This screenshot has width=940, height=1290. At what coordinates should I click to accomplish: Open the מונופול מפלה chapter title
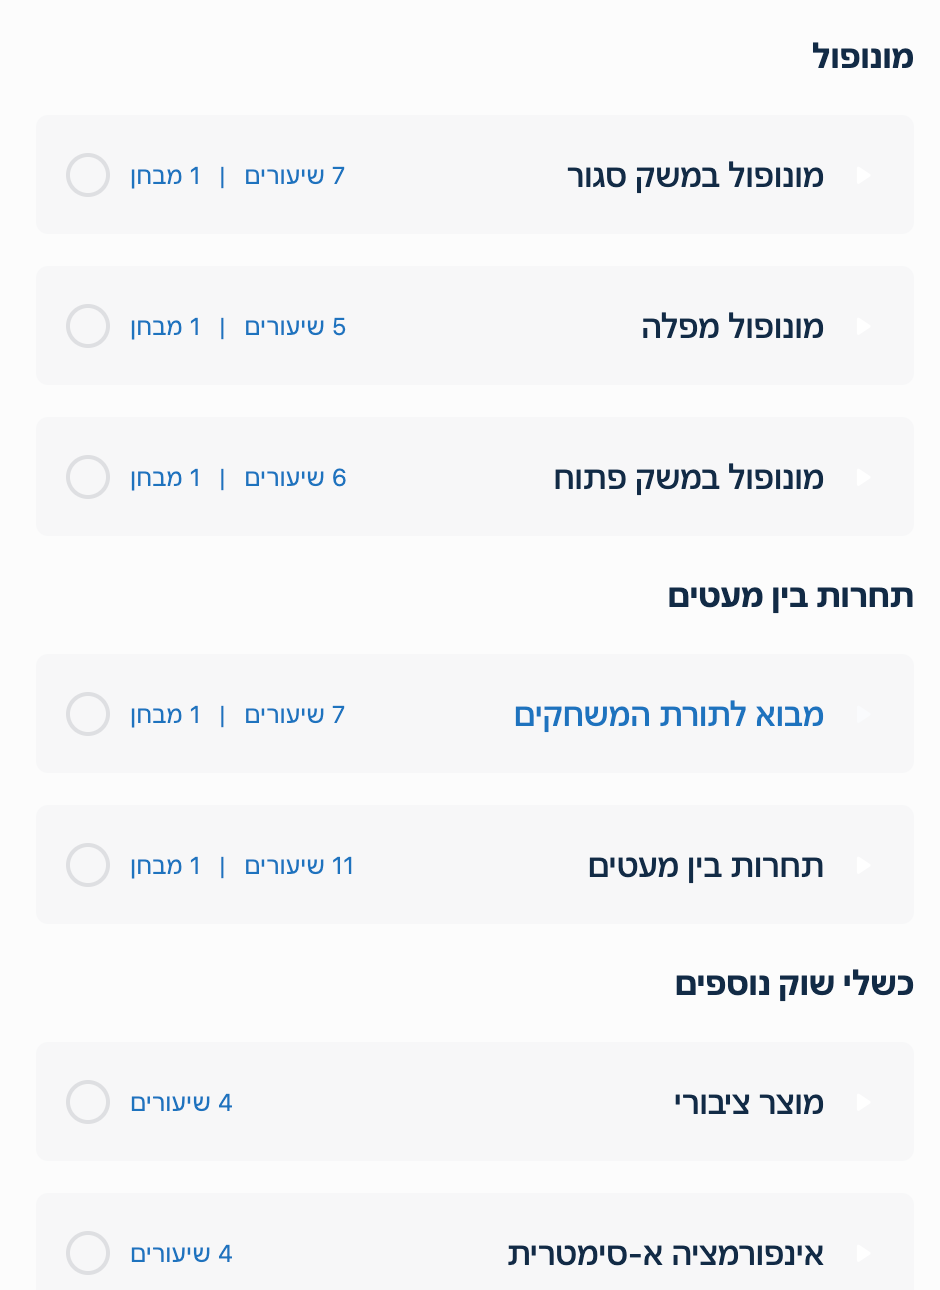click(732, 327)
